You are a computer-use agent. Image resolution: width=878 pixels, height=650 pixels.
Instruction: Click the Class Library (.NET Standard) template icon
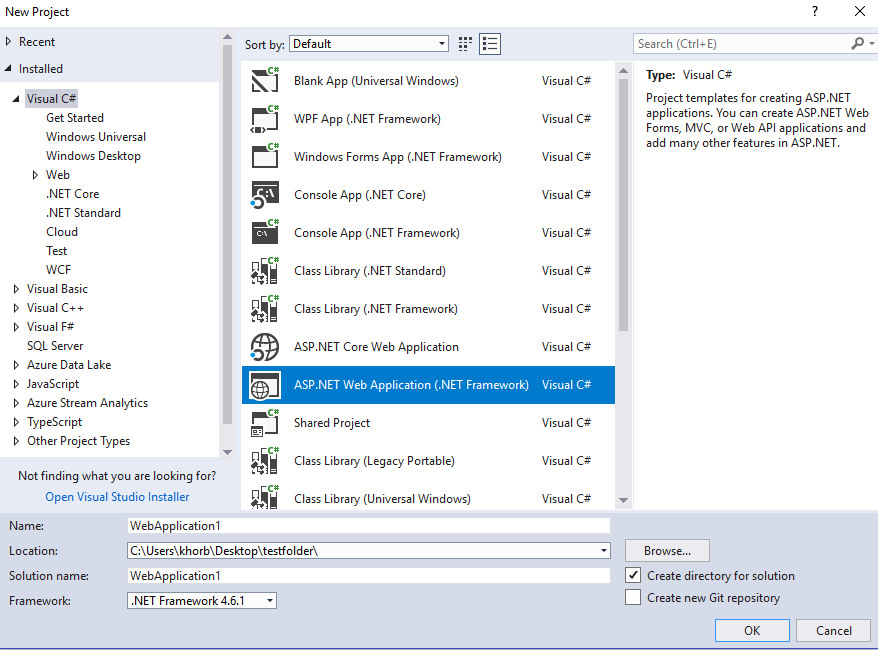pos(265,270)
